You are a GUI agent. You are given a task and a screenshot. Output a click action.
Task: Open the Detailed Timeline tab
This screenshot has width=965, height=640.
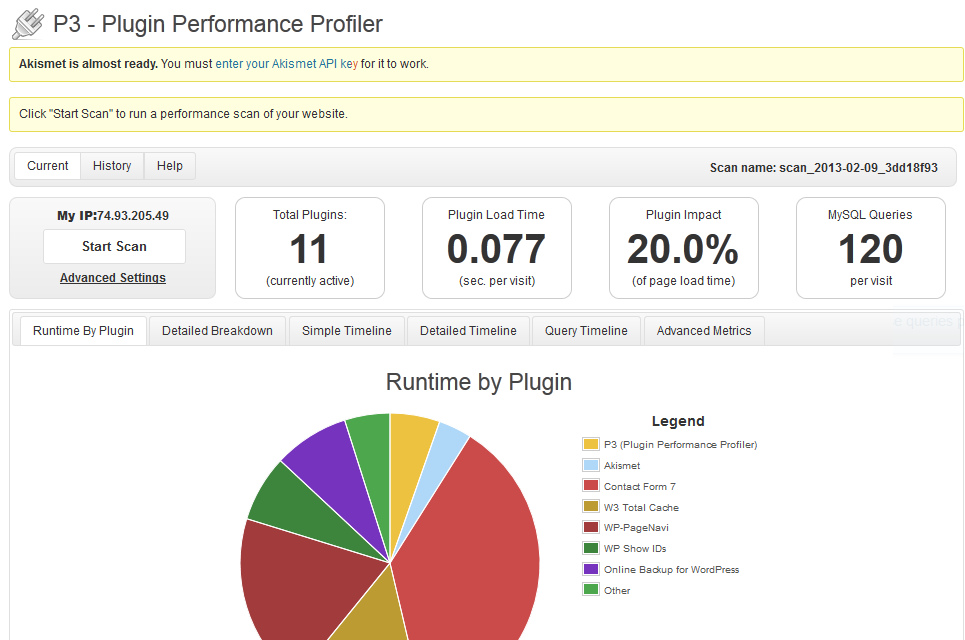click(468, 331)
